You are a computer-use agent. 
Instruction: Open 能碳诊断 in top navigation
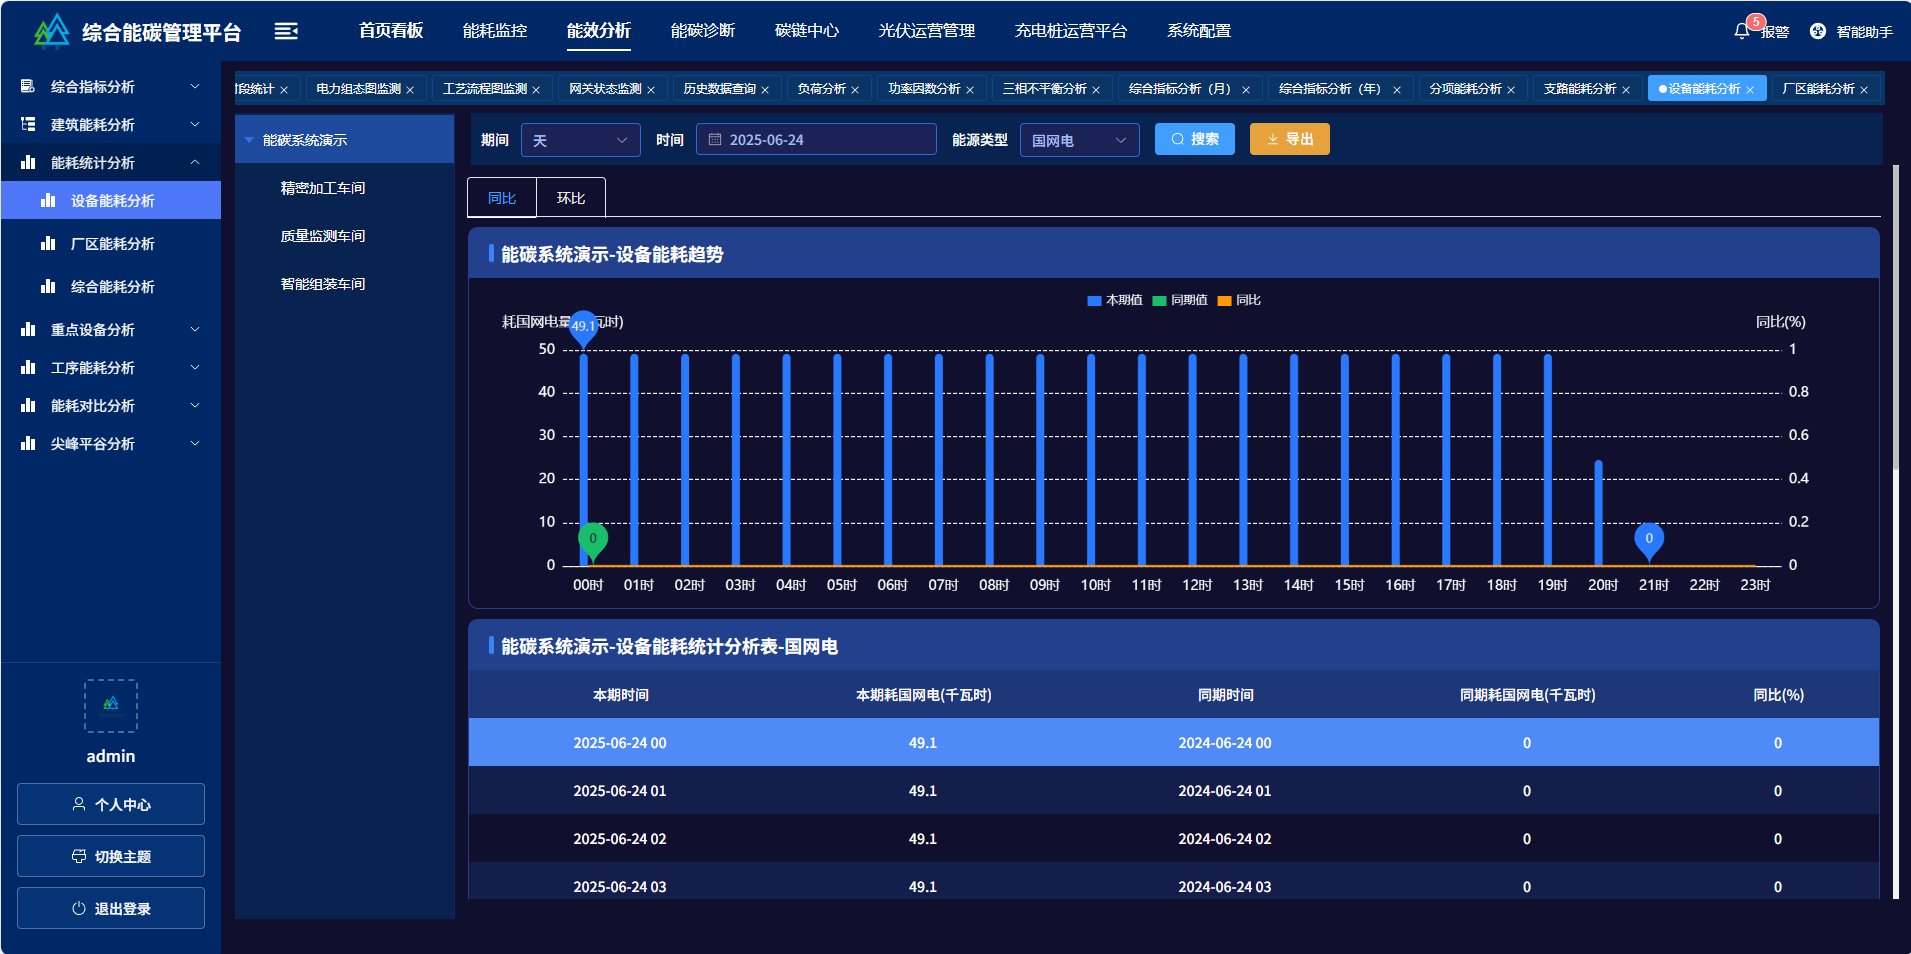pyautogui.click(x=702, y=31)
